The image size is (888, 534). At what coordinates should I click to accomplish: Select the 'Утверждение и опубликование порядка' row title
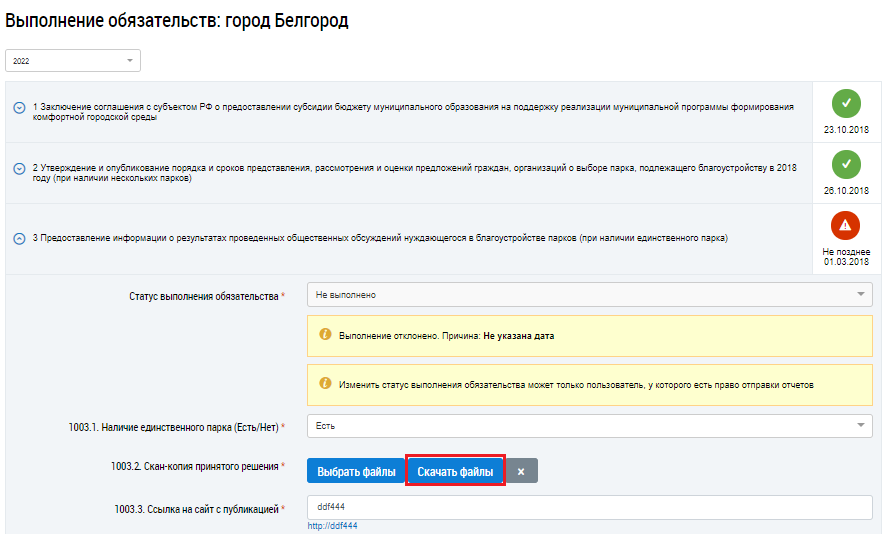[412, 172]
